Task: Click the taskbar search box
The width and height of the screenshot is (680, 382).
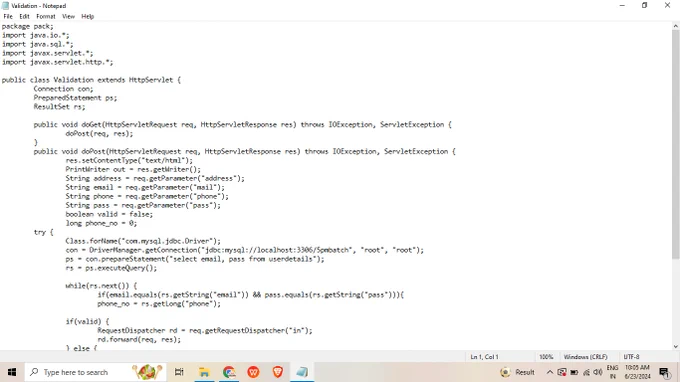Action: 95,372
